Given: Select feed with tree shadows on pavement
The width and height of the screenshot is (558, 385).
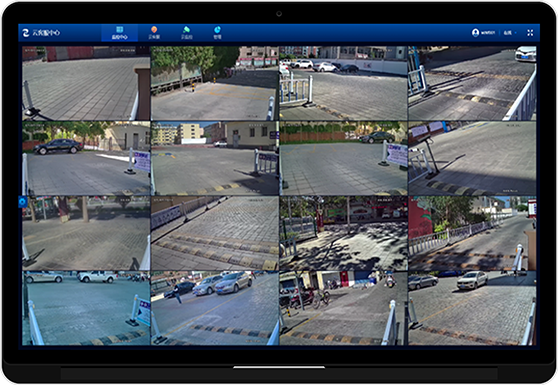Looking at the screenshot, I should 343,233.
